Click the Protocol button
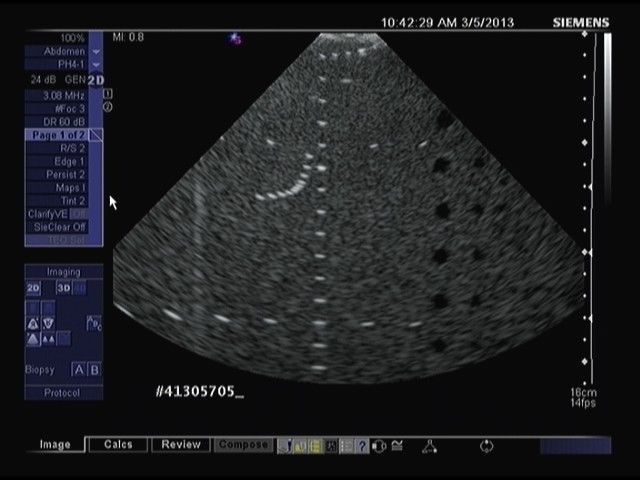 pos(64,393)
